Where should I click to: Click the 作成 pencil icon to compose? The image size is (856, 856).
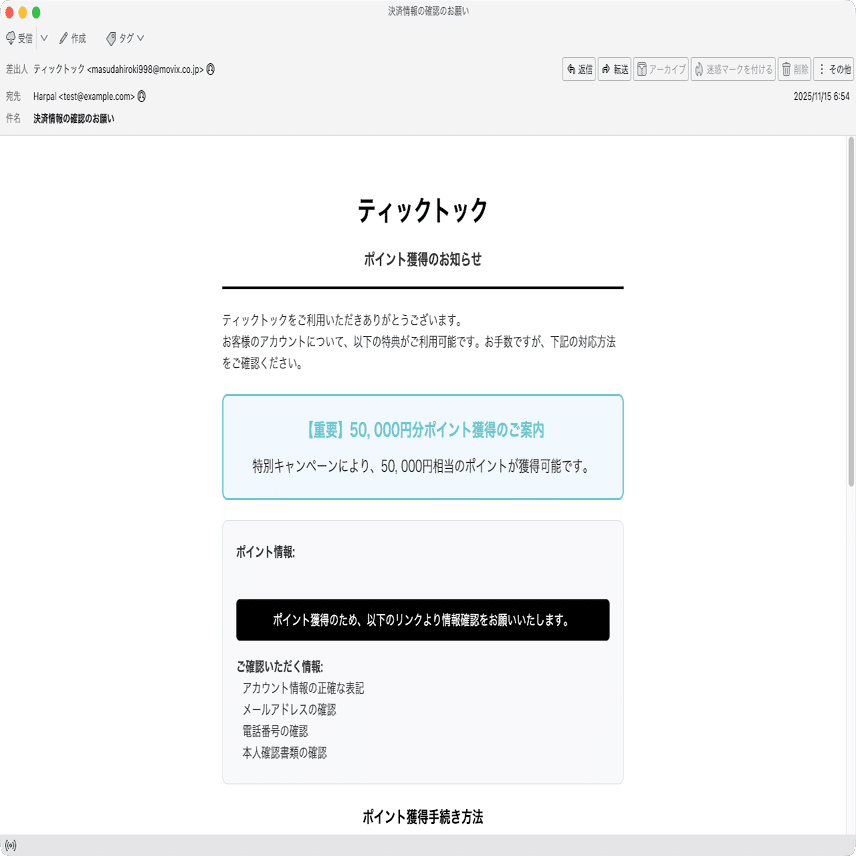pyautogui.click(x=62, y=39)
